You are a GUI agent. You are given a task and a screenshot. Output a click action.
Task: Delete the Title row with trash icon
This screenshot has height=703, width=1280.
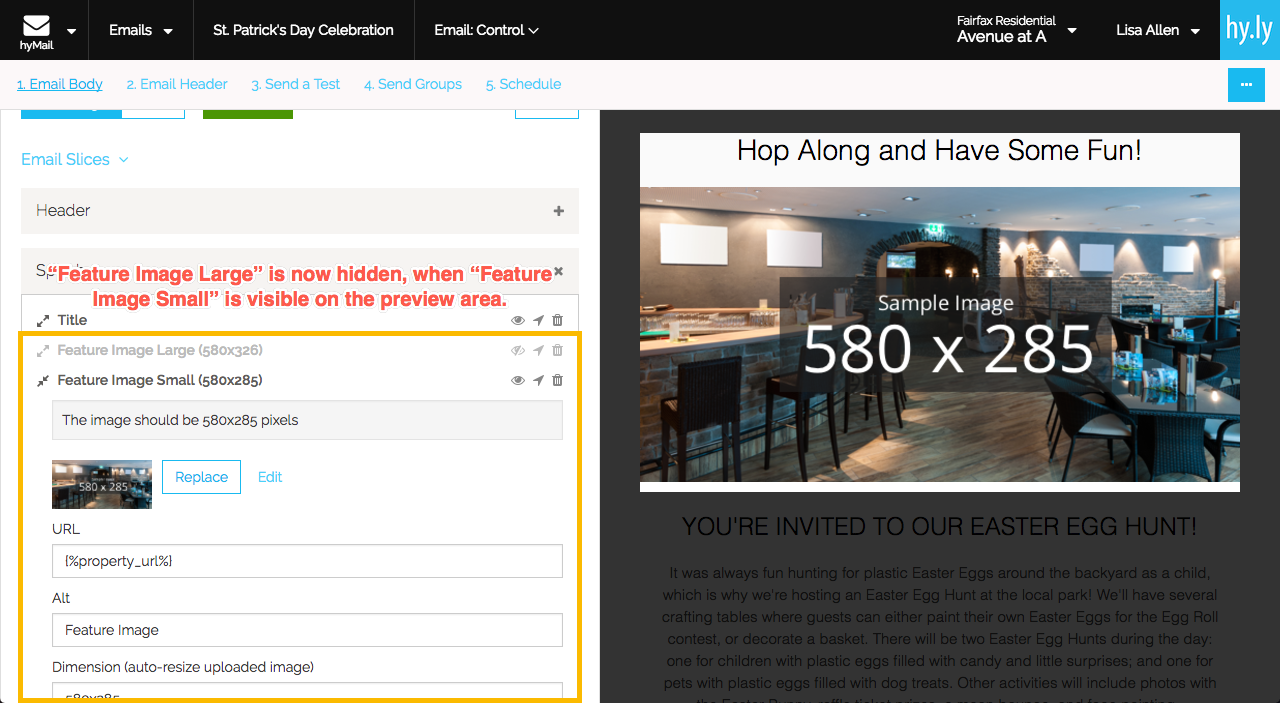pyautogui.click(x=558, y=321)
